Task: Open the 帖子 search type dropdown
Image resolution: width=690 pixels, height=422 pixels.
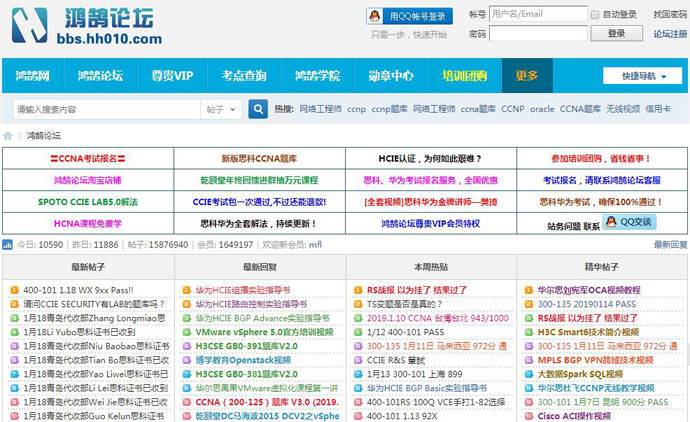Action: (x=221, y=109)
